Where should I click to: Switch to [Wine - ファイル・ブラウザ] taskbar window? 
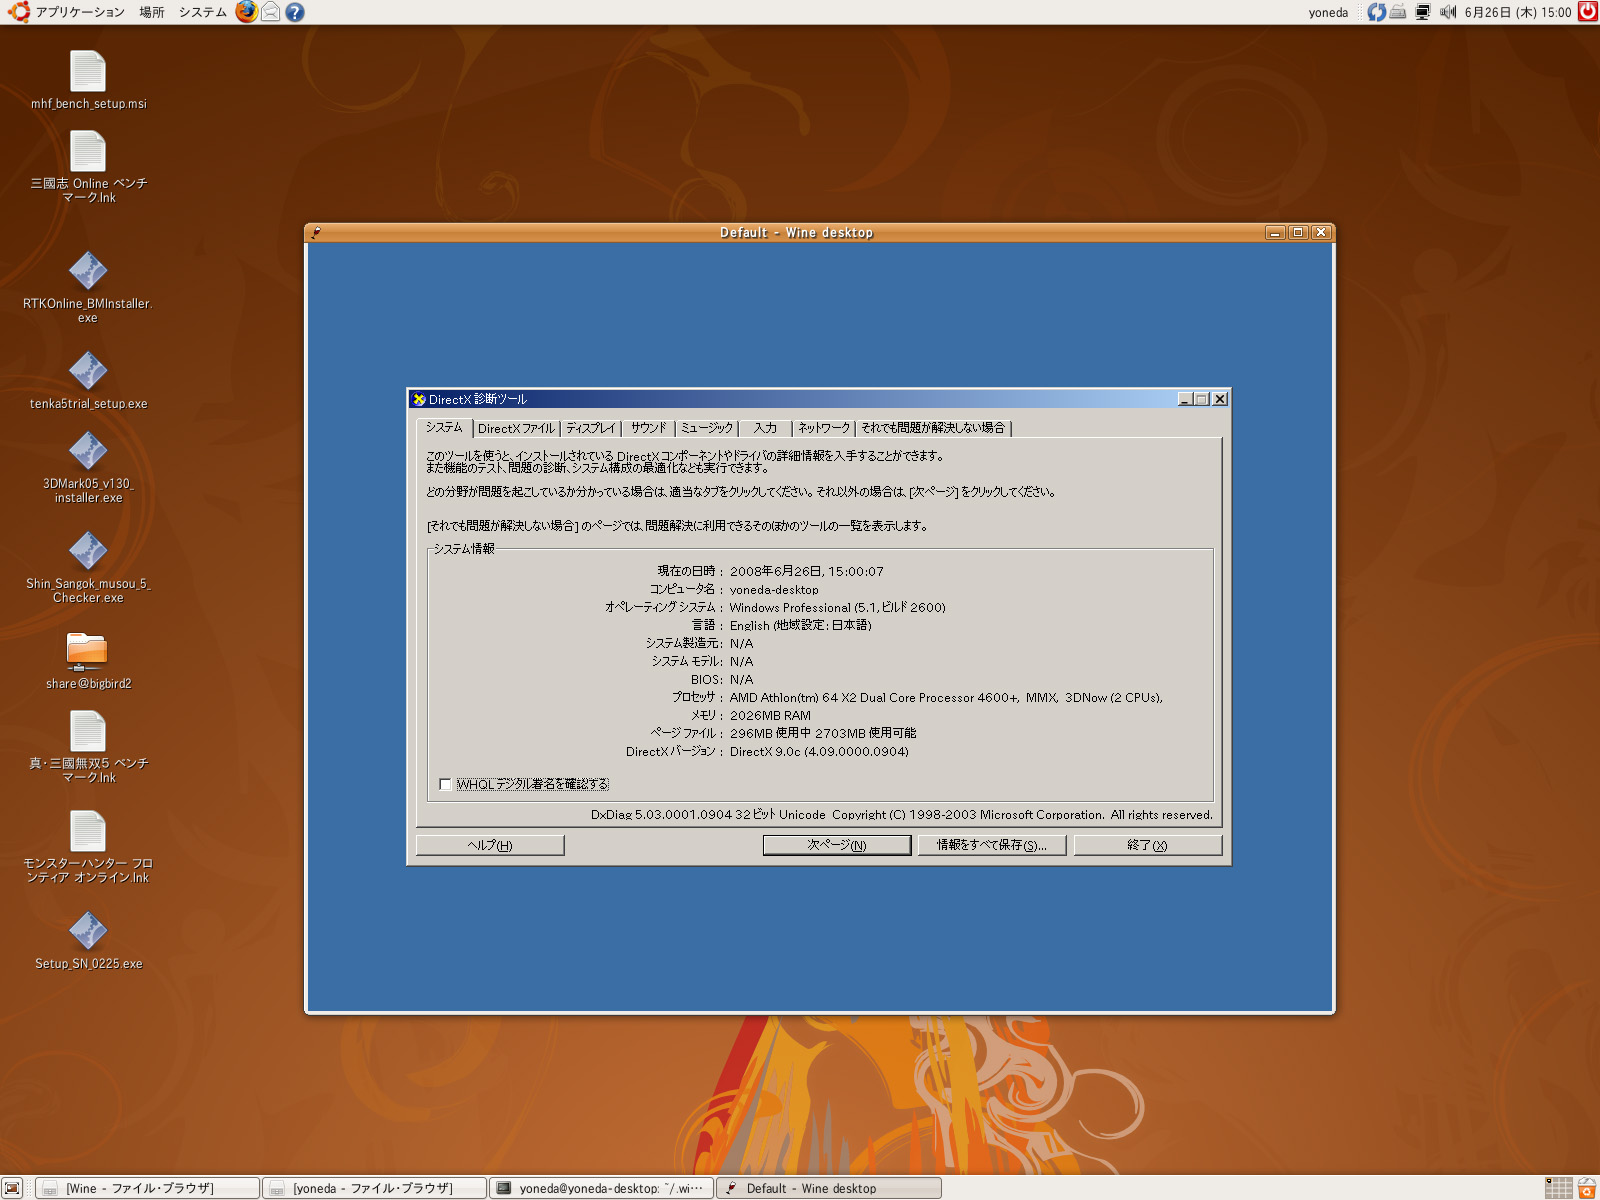[x=148, y=1188]
